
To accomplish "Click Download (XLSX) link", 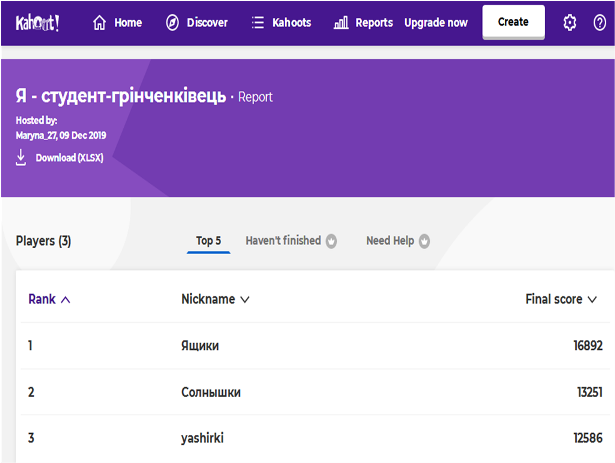I will click(x=69, y=157).
